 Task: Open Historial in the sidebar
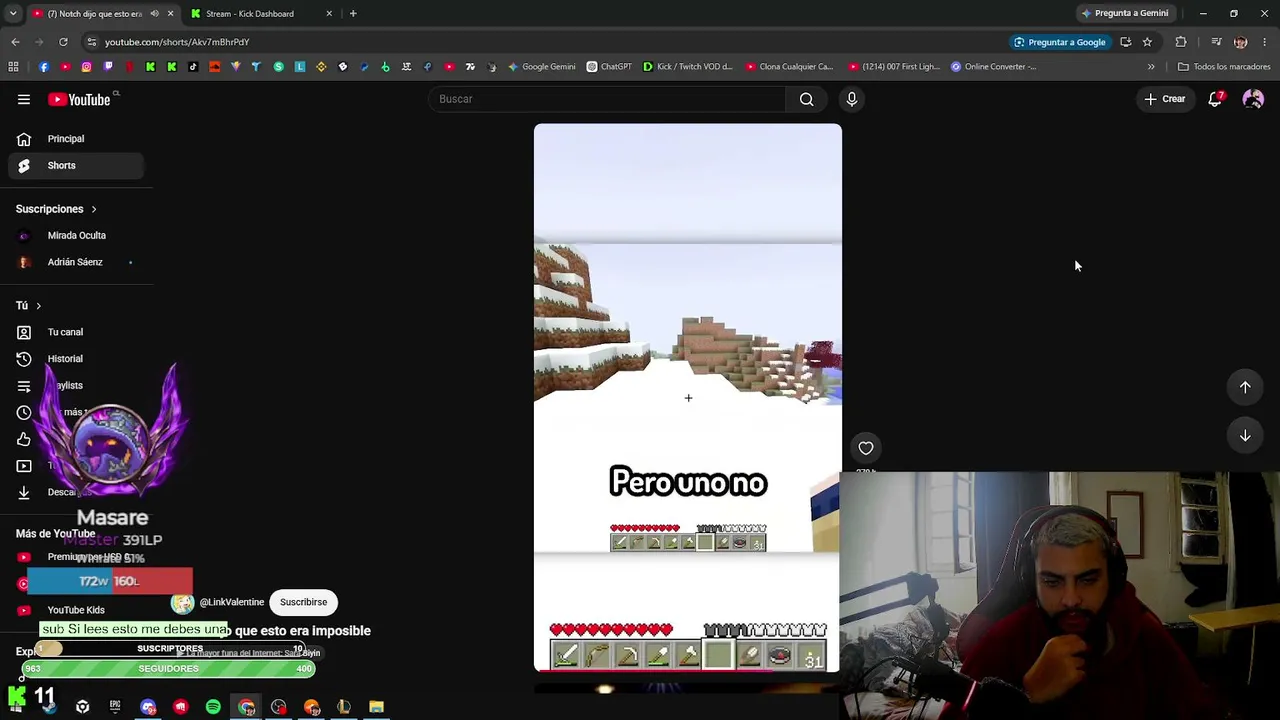tap(76, 359)
